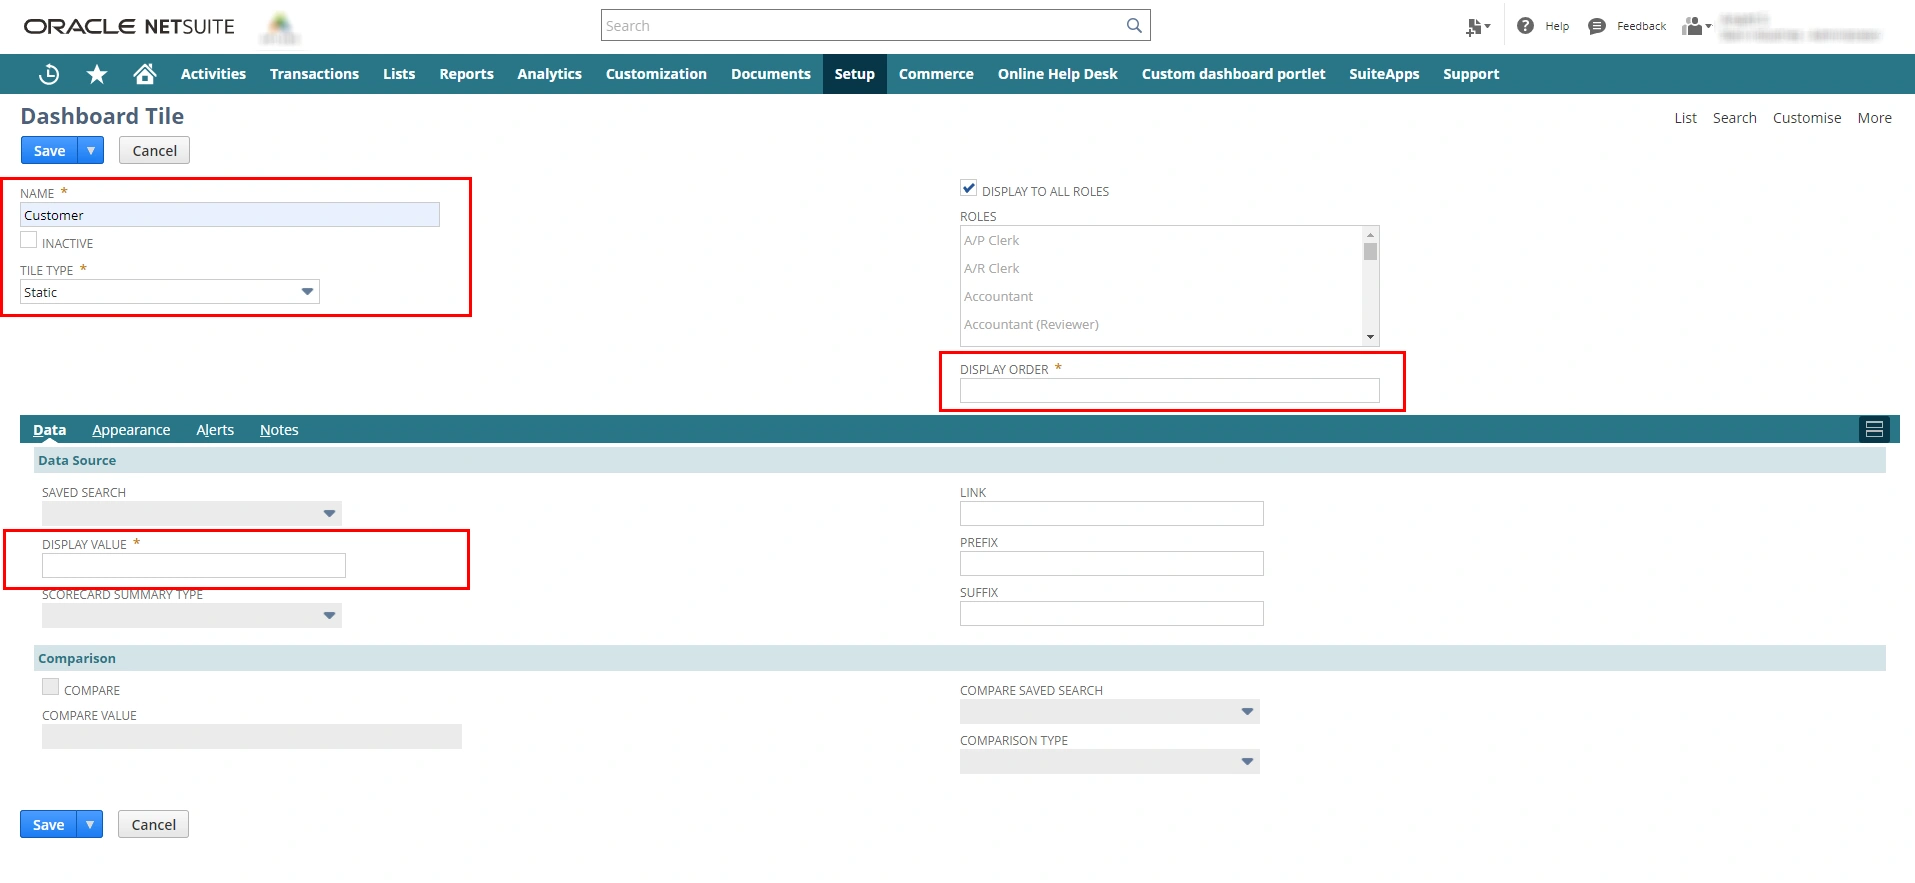Open the Search link at top right
Screen dimensions: 1915x883
click(1734, 118)
